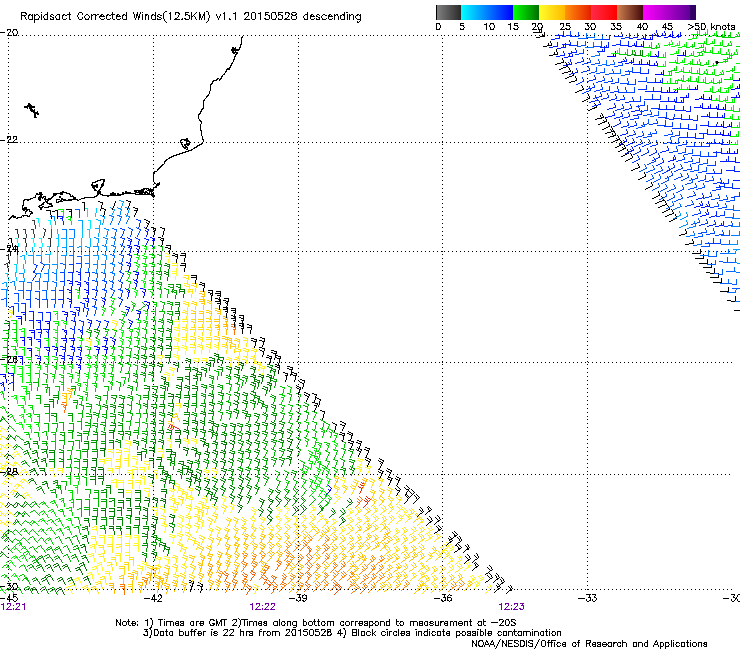The image size is (740, 650).
Task: Click the -20 latitude axis label
Action: click(x=9, y=32)
